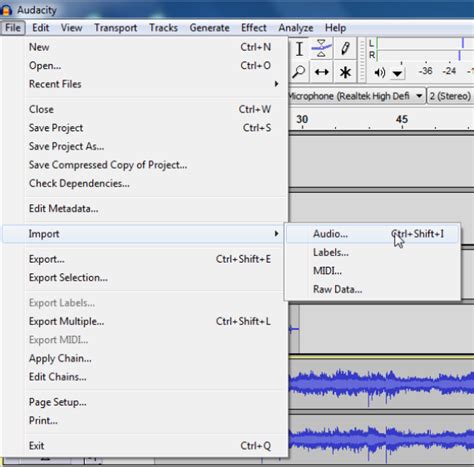Choose Export Multiple...
This screenshot has width=474, height=467.
coord(146,321)
